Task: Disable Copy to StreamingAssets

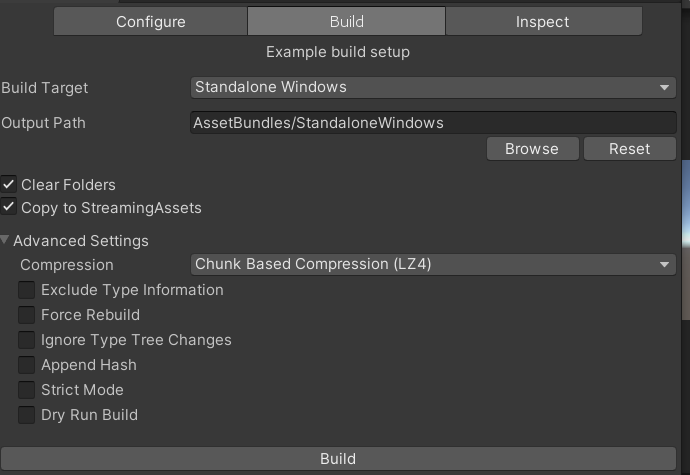Action: (9, 207)
